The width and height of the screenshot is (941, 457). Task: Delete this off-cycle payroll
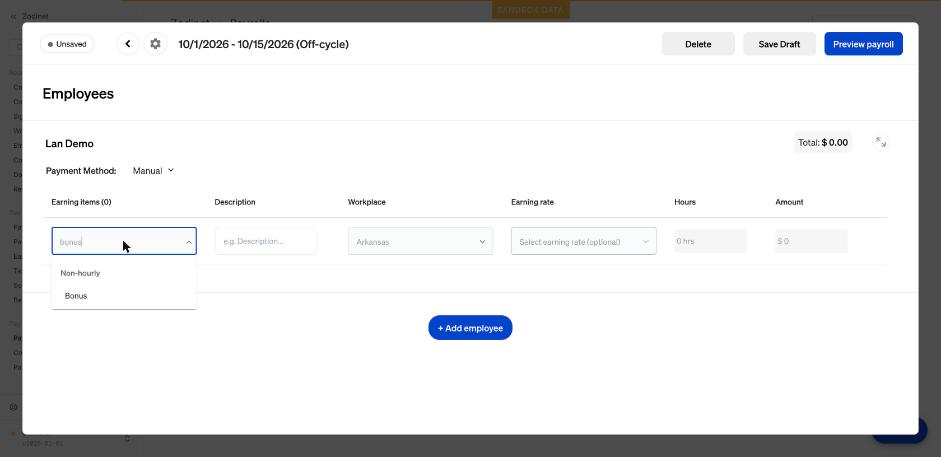[x=698, y=44]
